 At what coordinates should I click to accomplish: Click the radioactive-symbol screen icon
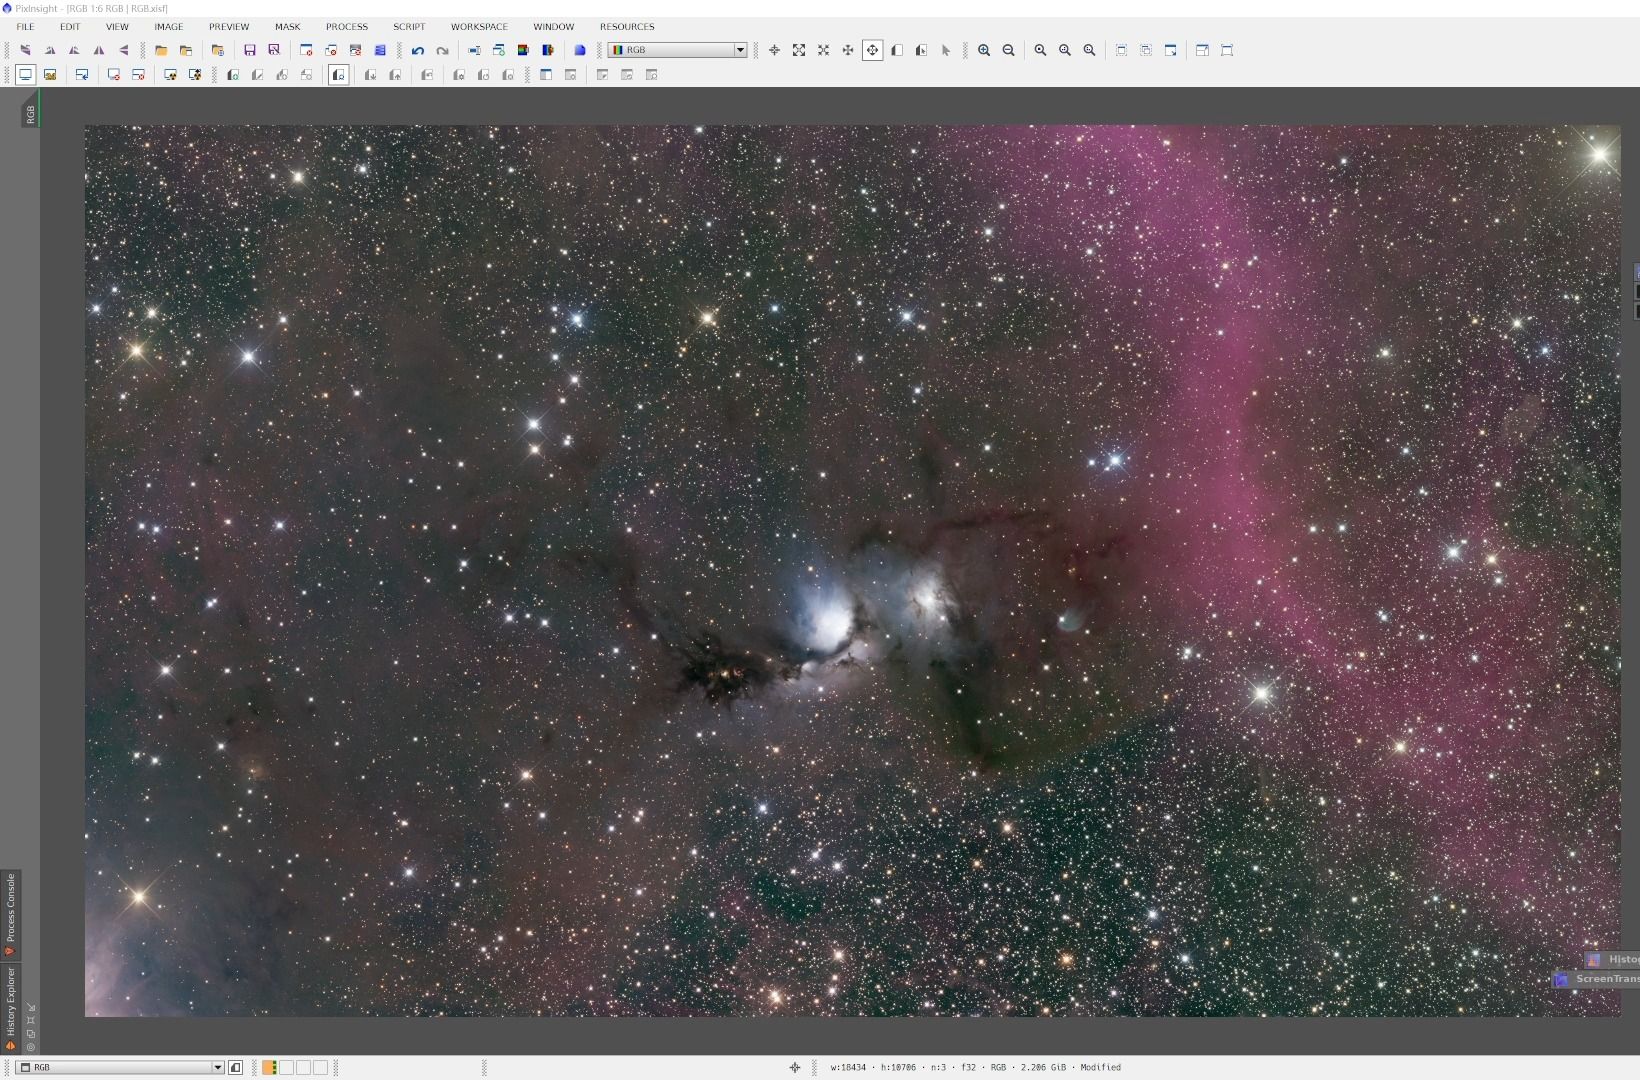(170, 75)
